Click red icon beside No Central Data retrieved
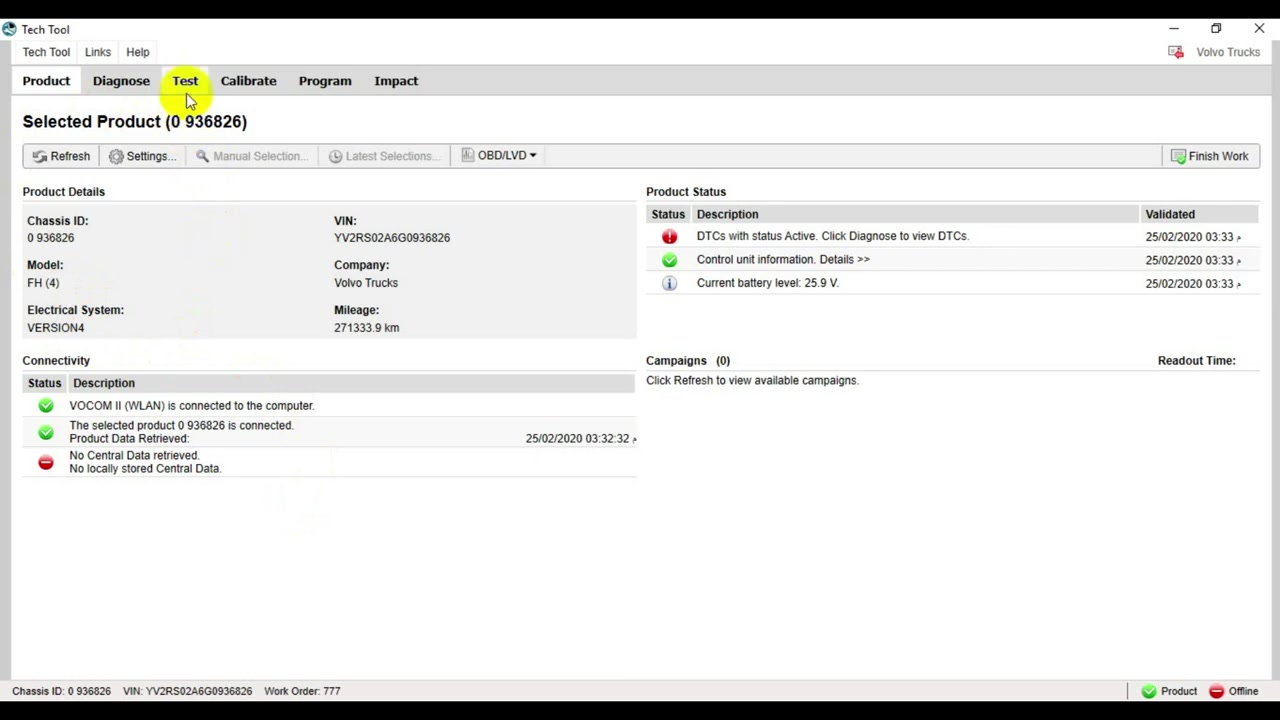Viewport: 1280px width, 720px height. pos(46,462)
